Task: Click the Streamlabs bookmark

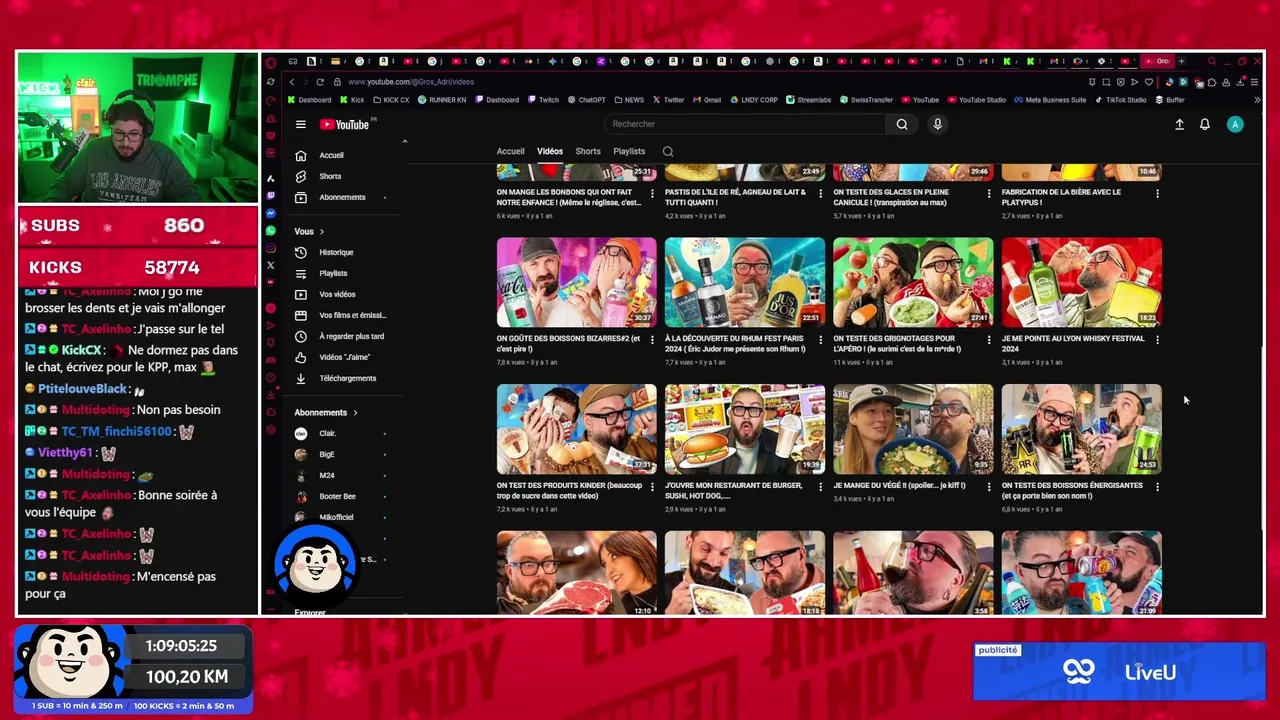Action: [808, 100]
